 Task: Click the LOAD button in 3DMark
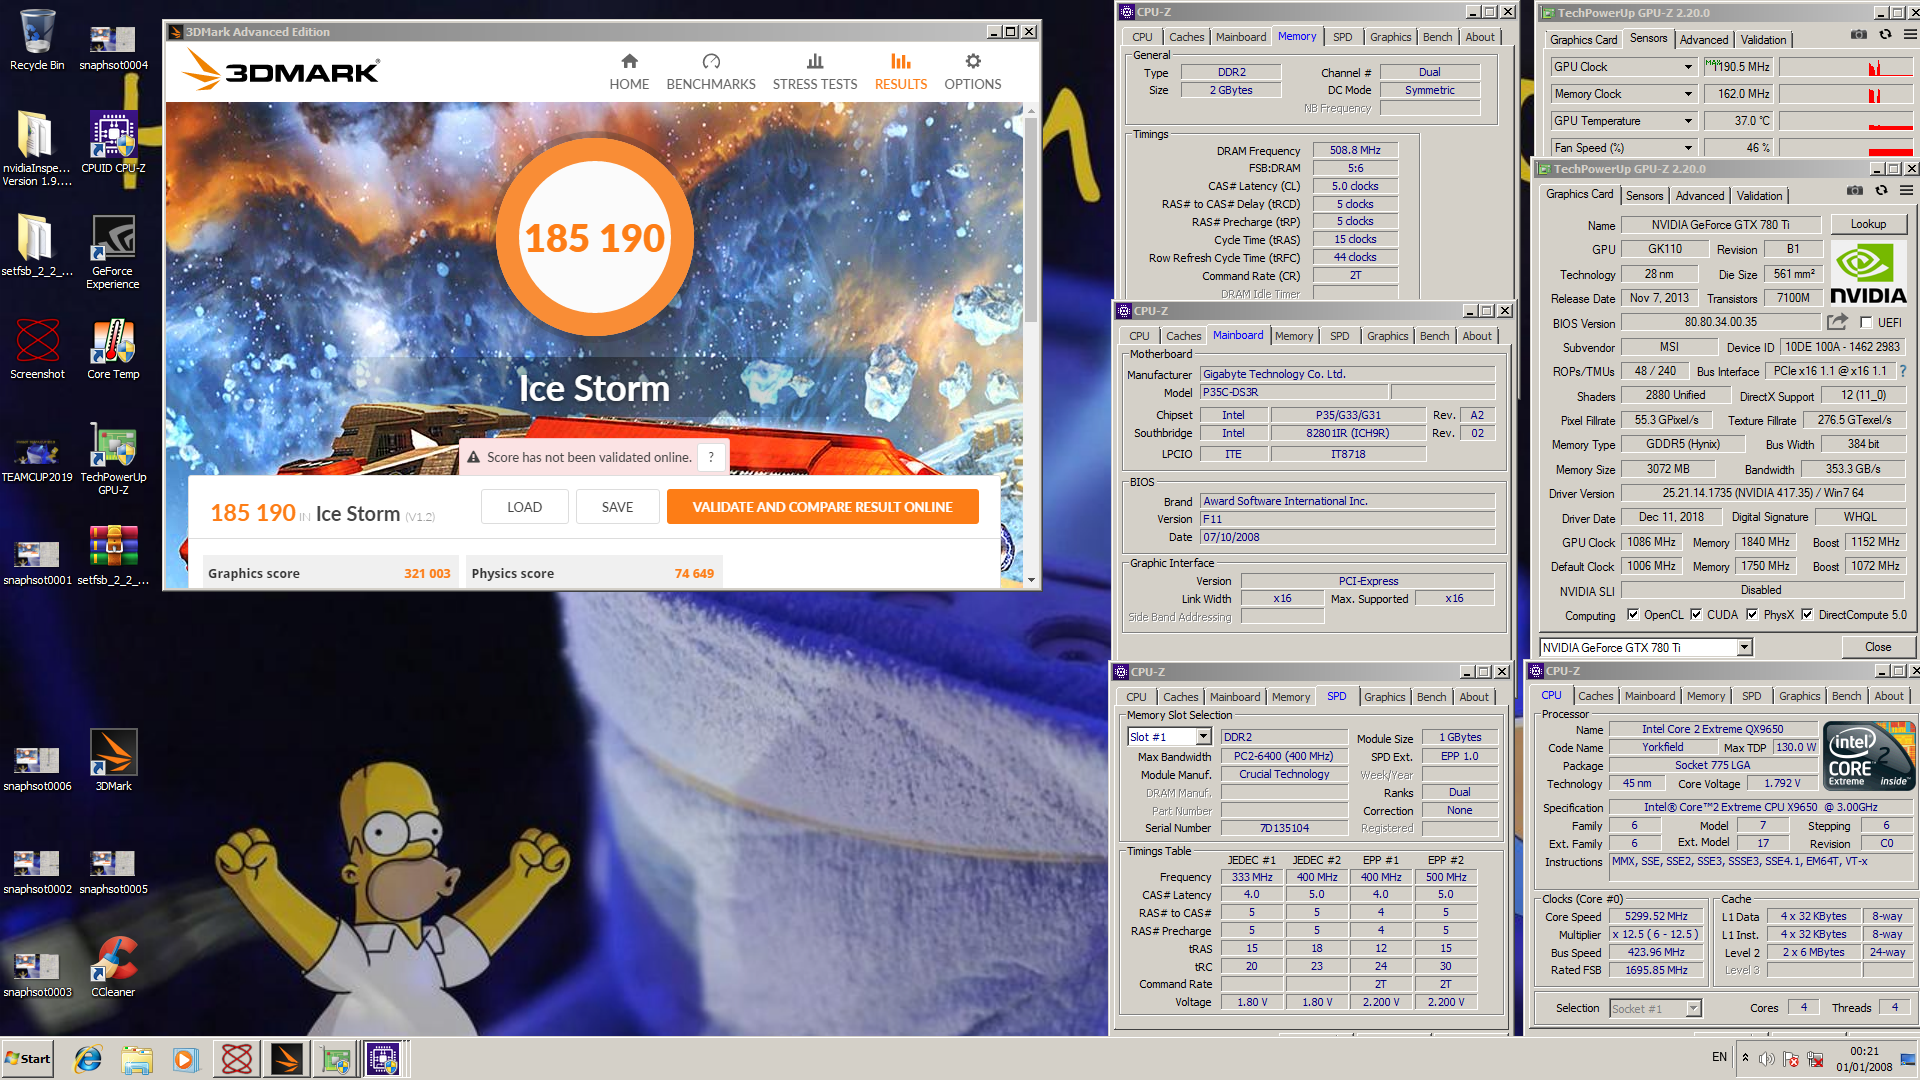tap(524, 507)
